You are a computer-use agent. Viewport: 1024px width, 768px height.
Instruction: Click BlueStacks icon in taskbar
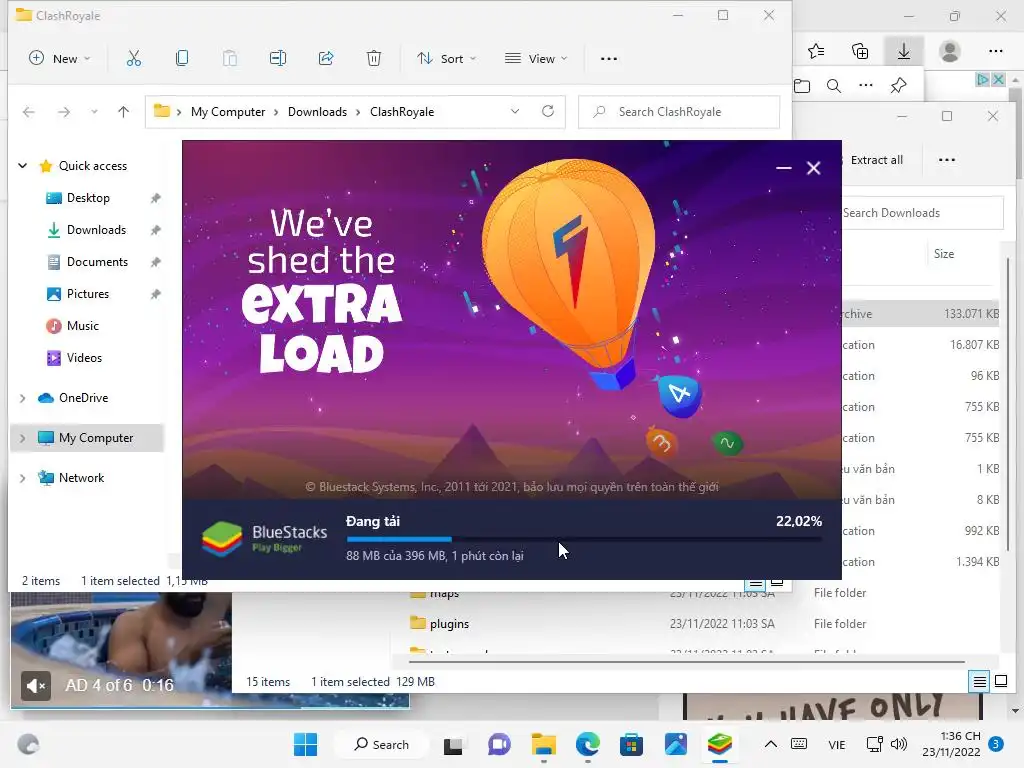point(720,744)
